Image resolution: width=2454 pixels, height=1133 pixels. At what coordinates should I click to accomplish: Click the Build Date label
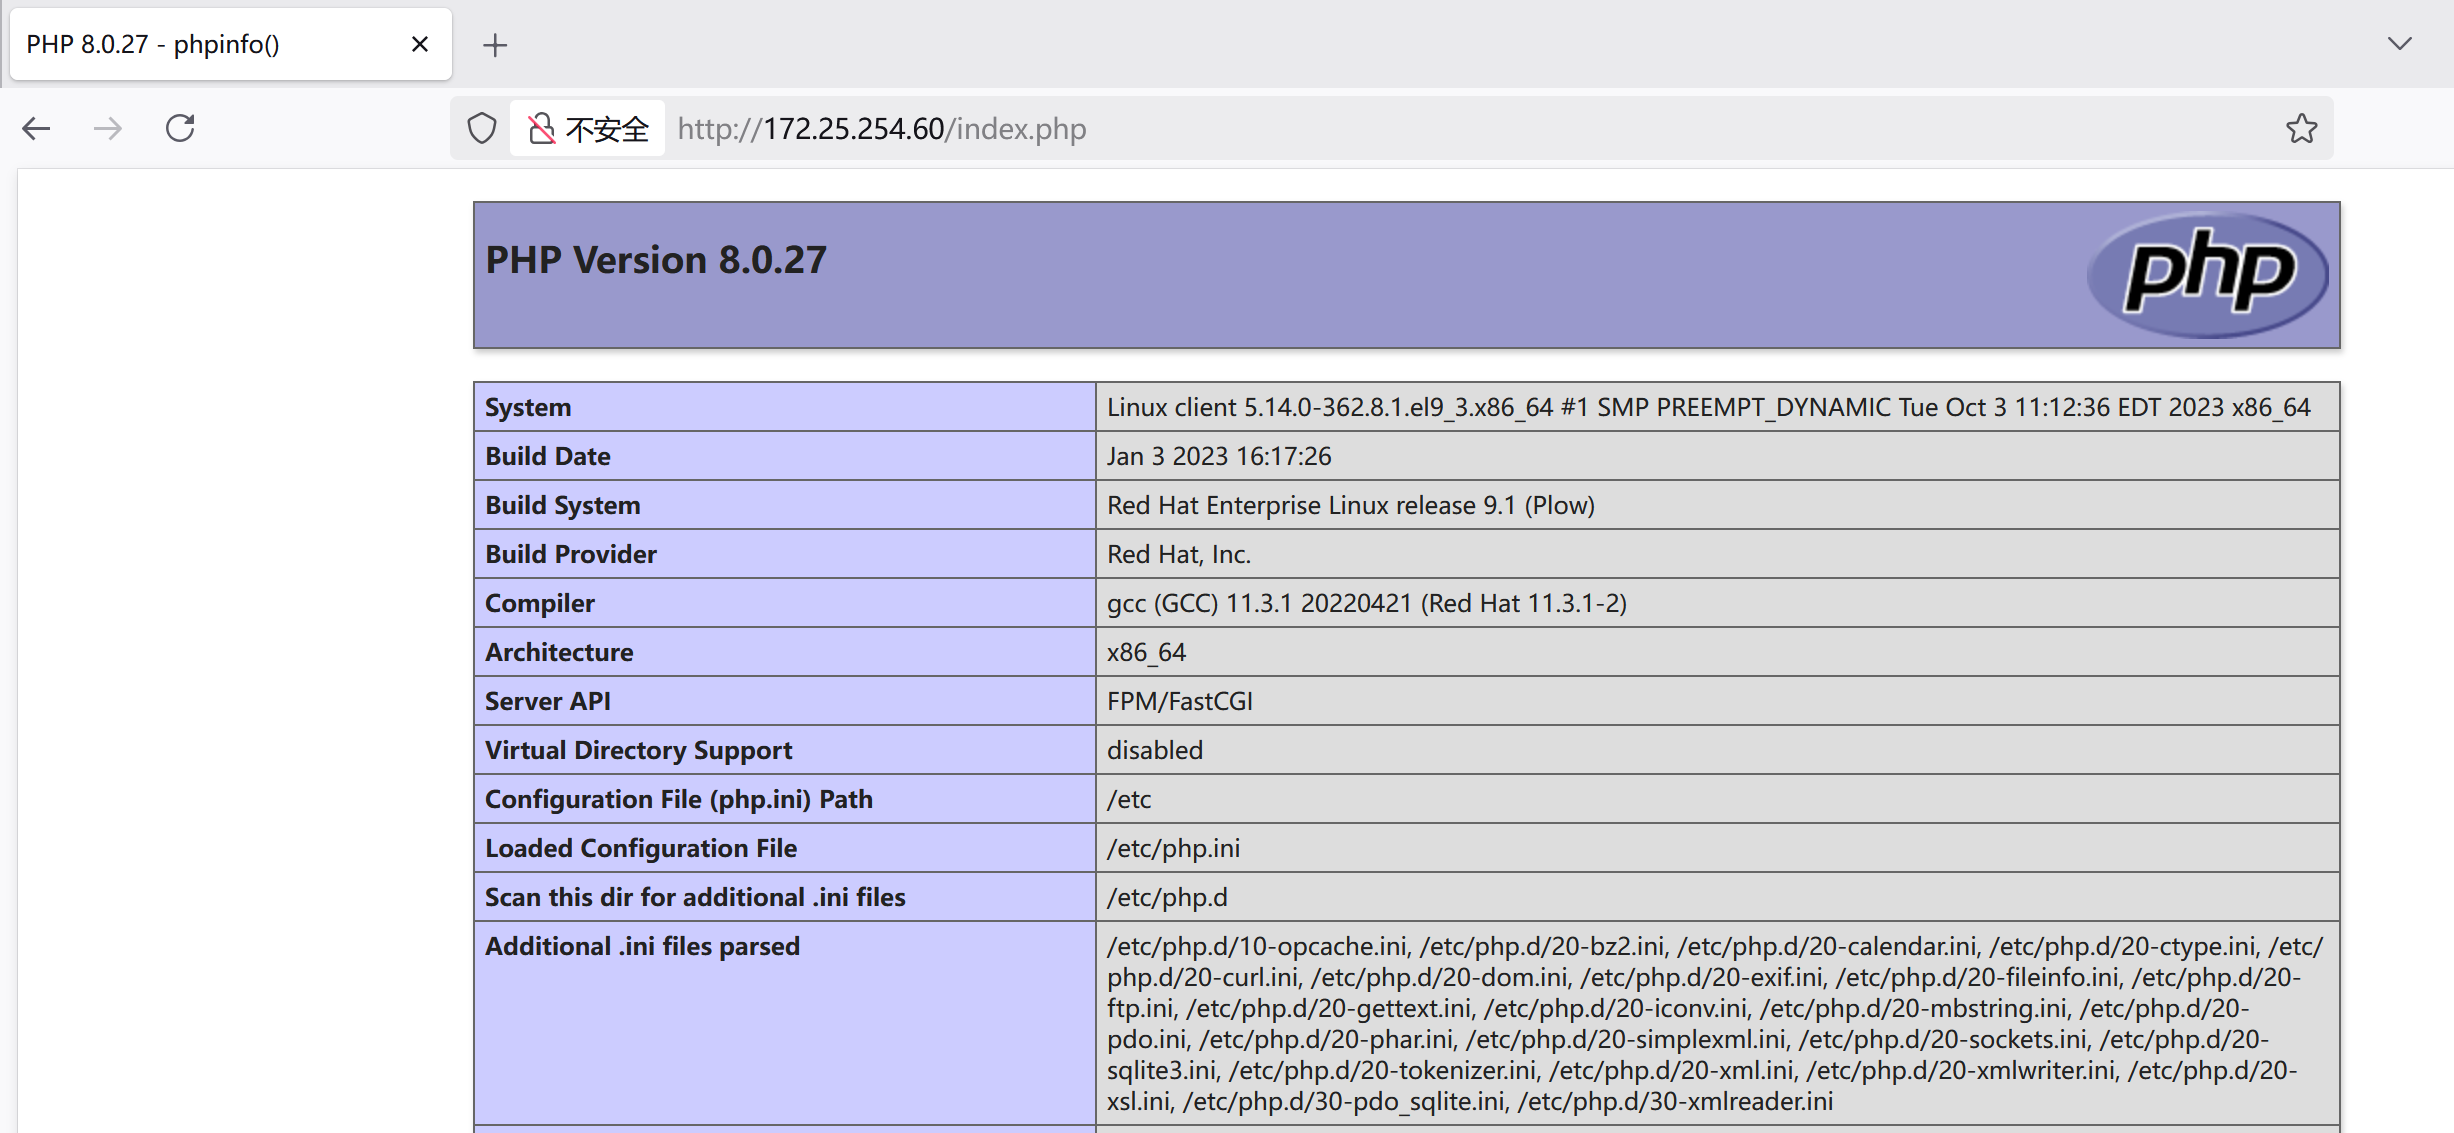(x=548, y=456)
